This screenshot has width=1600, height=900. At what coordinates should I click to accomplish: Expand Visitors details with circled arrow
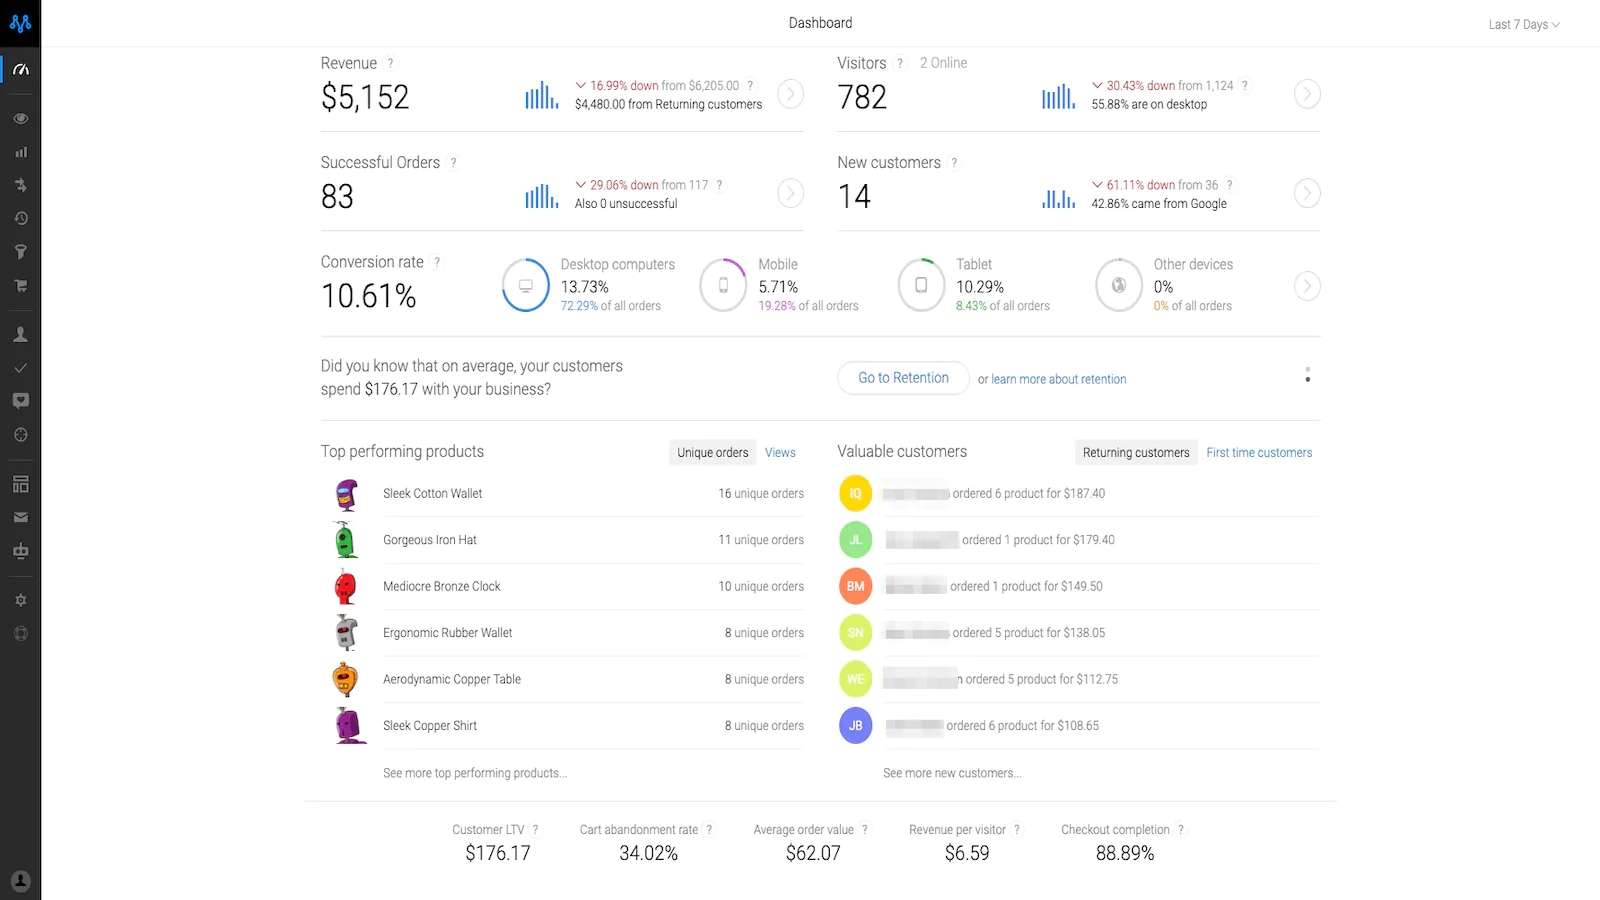point(1307,94)
